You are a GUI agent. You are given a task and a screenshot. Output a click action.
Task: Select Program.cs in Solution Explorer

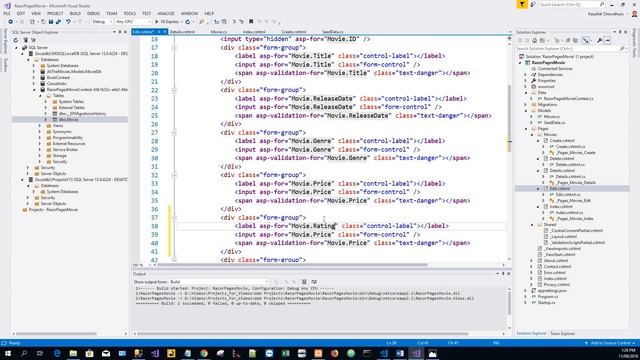(548, 297)
